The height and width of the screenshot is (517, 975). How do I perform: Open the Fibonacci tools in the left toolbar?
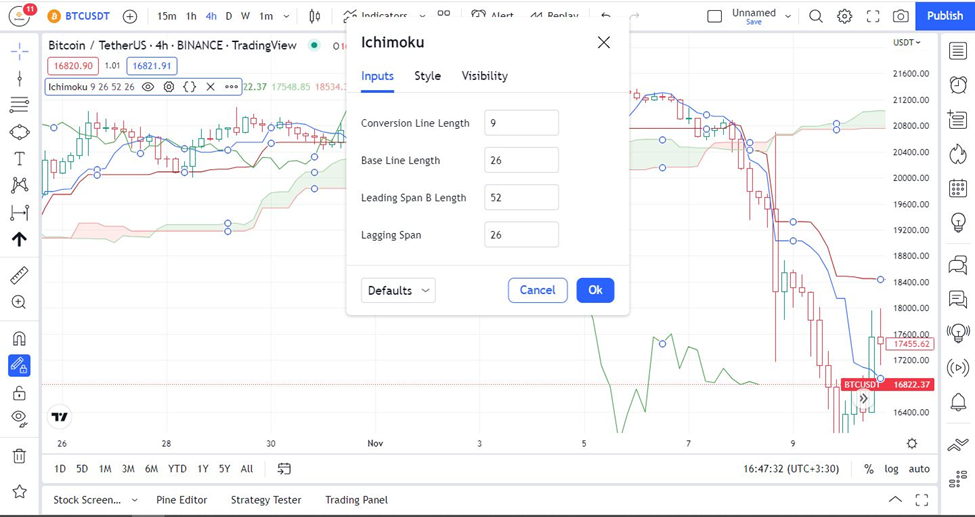pyautogui.click(x=19, y=105)
